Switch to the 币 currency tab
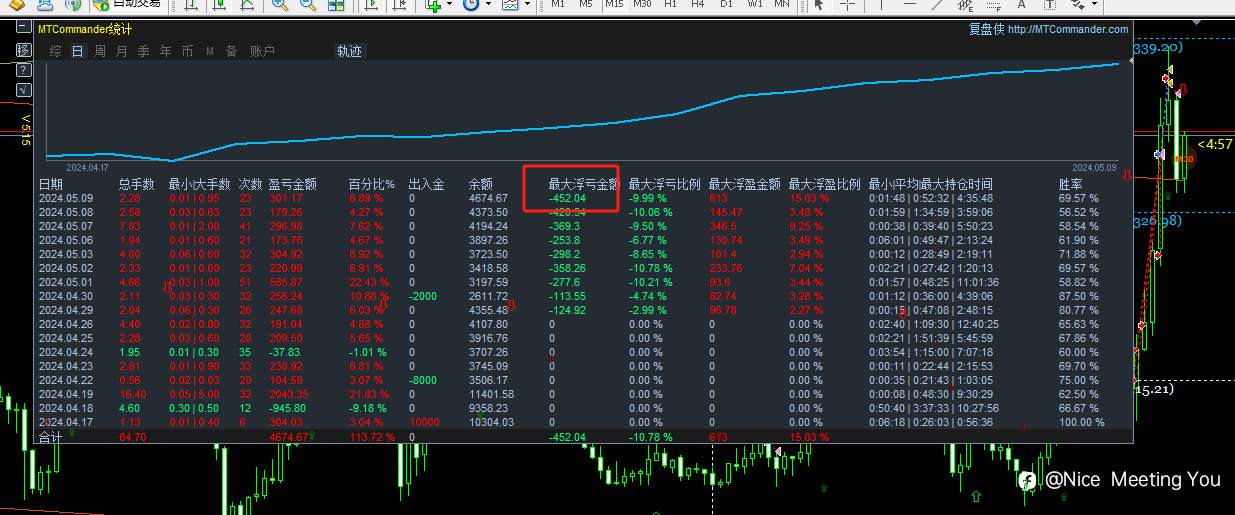This screenshot has height=515, width=1235. point(187,51)
